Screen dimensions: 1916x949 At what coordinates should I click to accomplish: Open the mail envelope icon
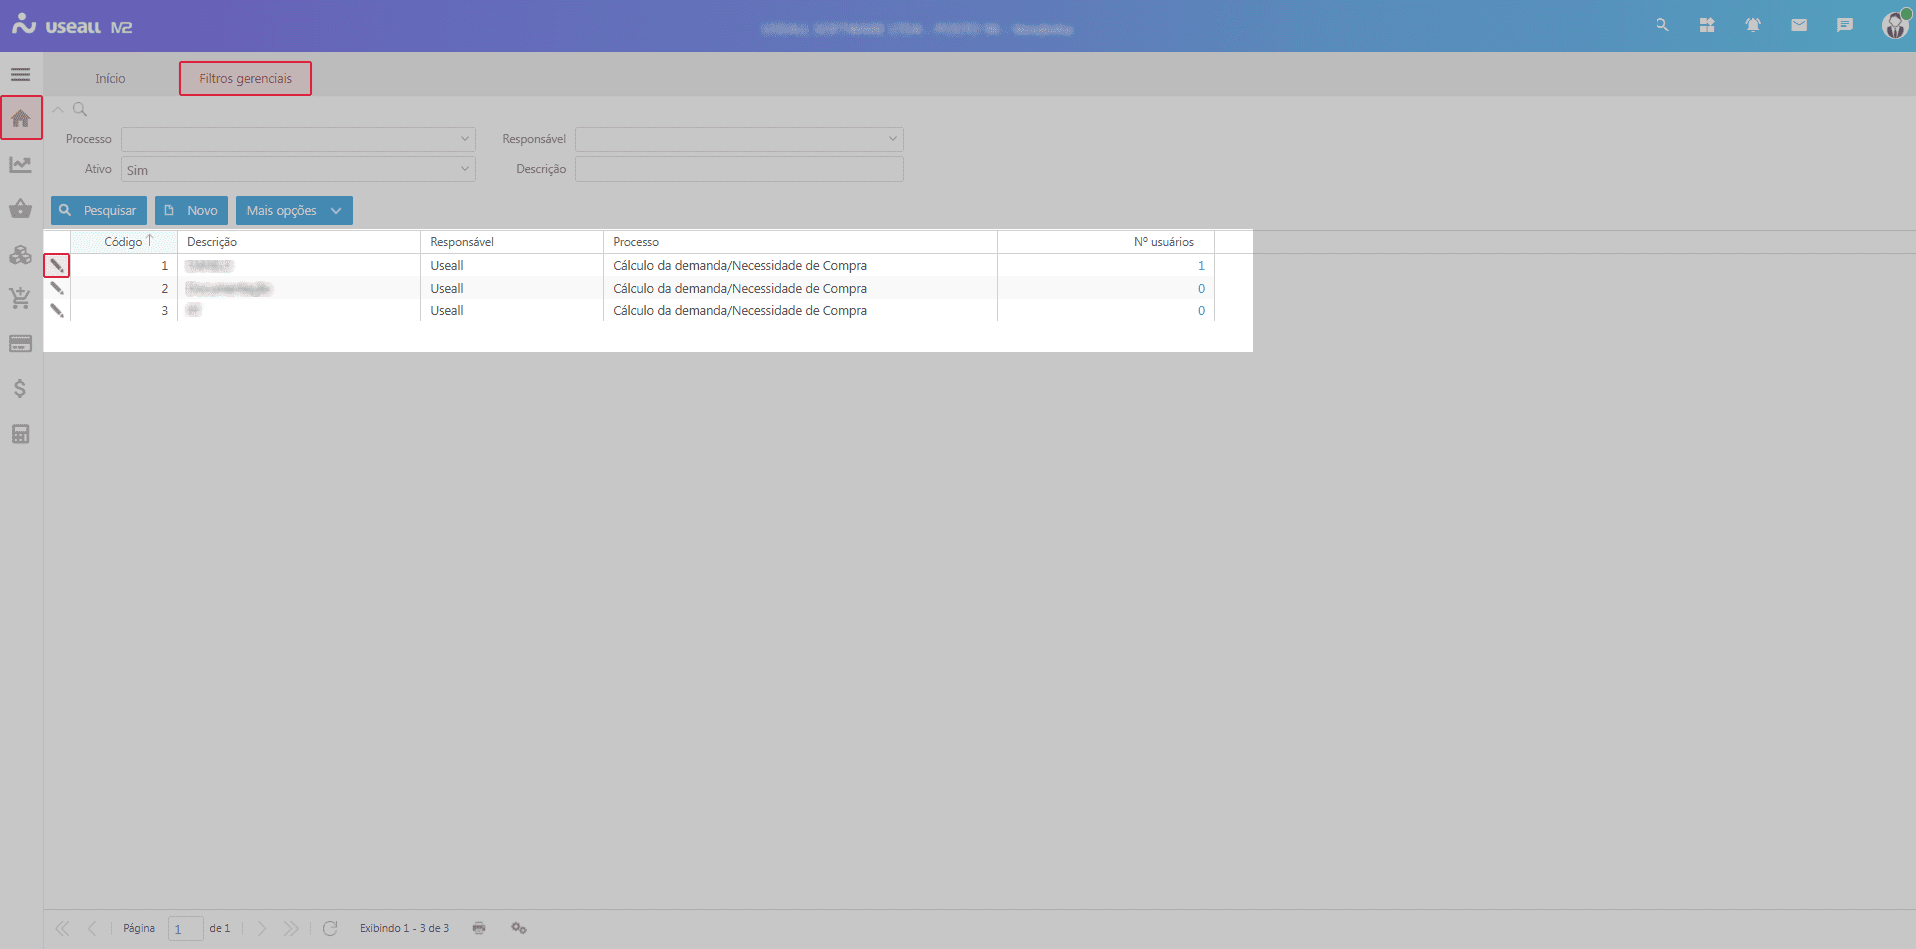pyautogui.click(x=1798, y=25)
